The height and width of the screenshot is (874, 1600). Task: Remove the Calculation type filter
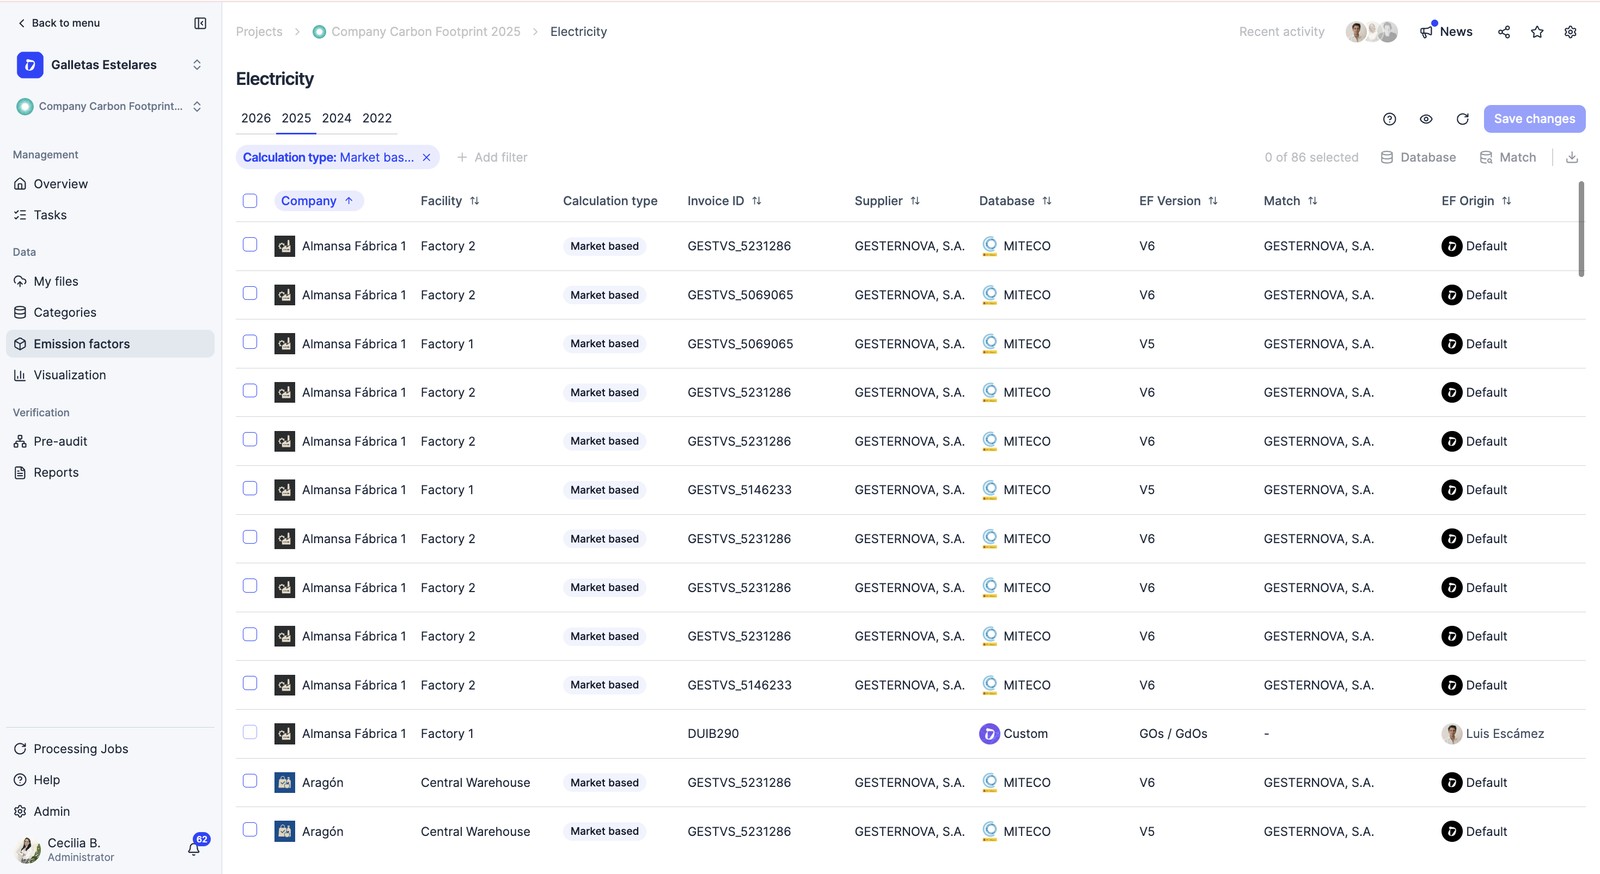coord(426,157)
